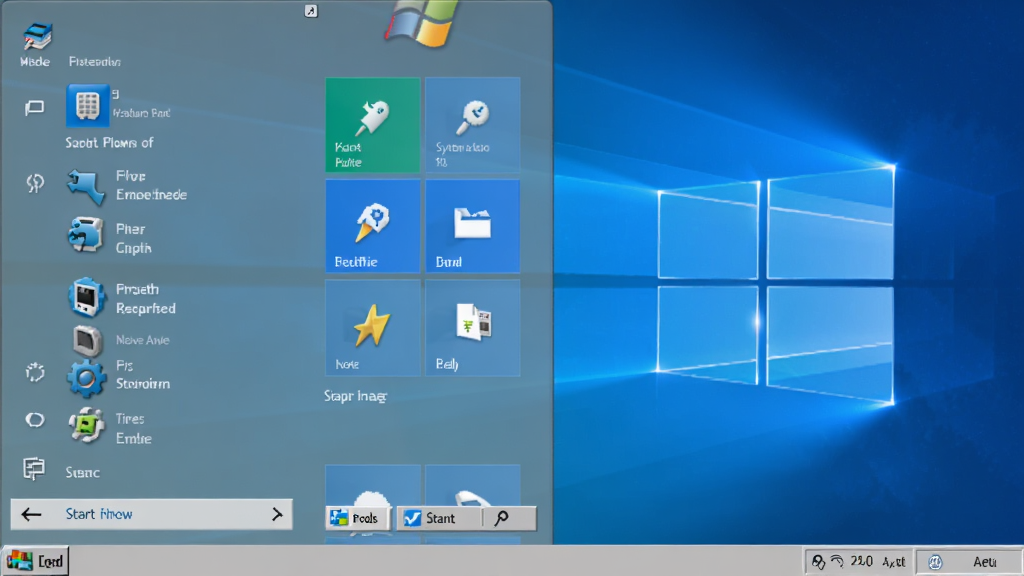Expand the Start fmow right chevron
Image resolution: width=1024 pixels, height=576 pixels.
(277, 515)
